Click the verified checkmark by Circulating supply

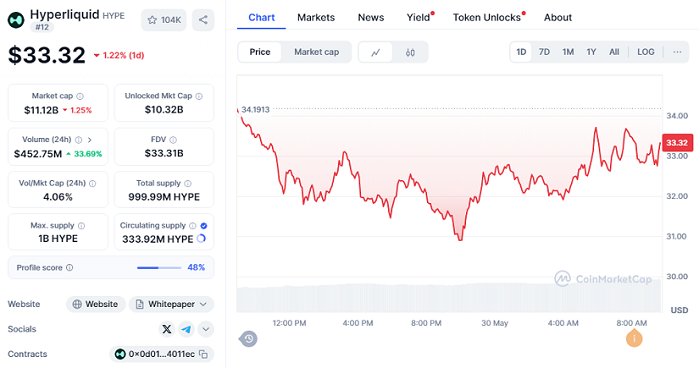click(x=204, y=226)
